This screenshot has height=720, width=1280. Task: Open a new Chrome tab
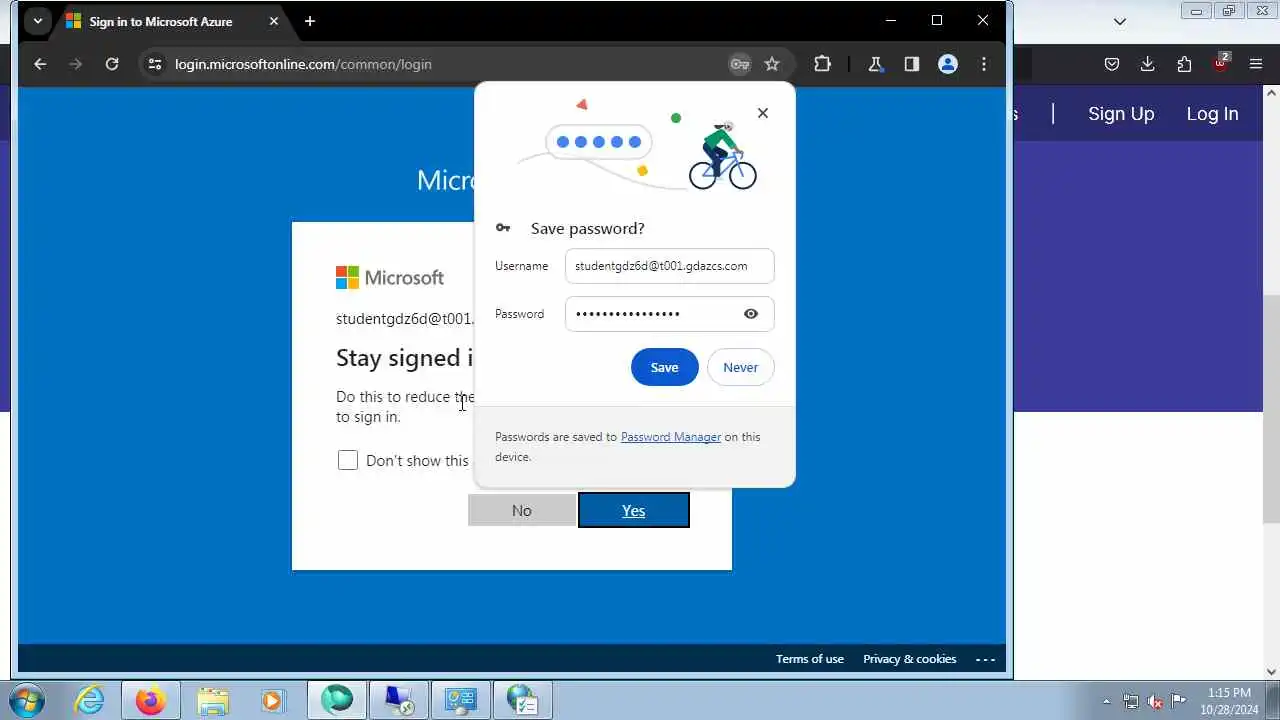click(310, 21)
